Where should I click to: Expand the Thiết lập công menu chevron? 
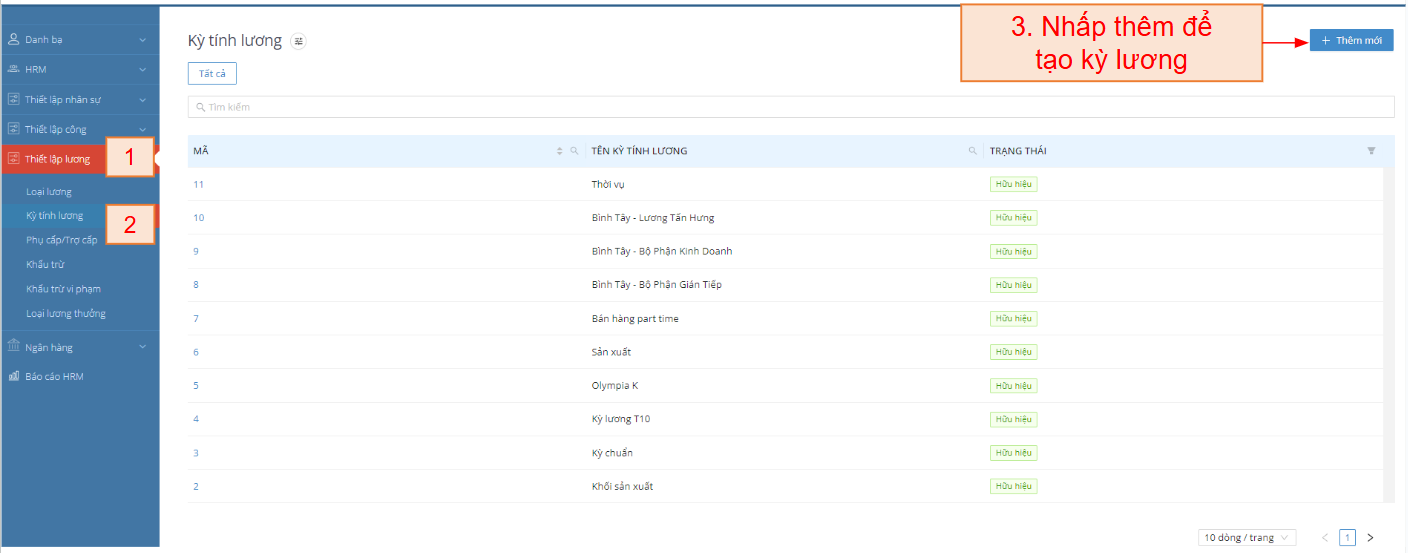(x=142, y=129)
